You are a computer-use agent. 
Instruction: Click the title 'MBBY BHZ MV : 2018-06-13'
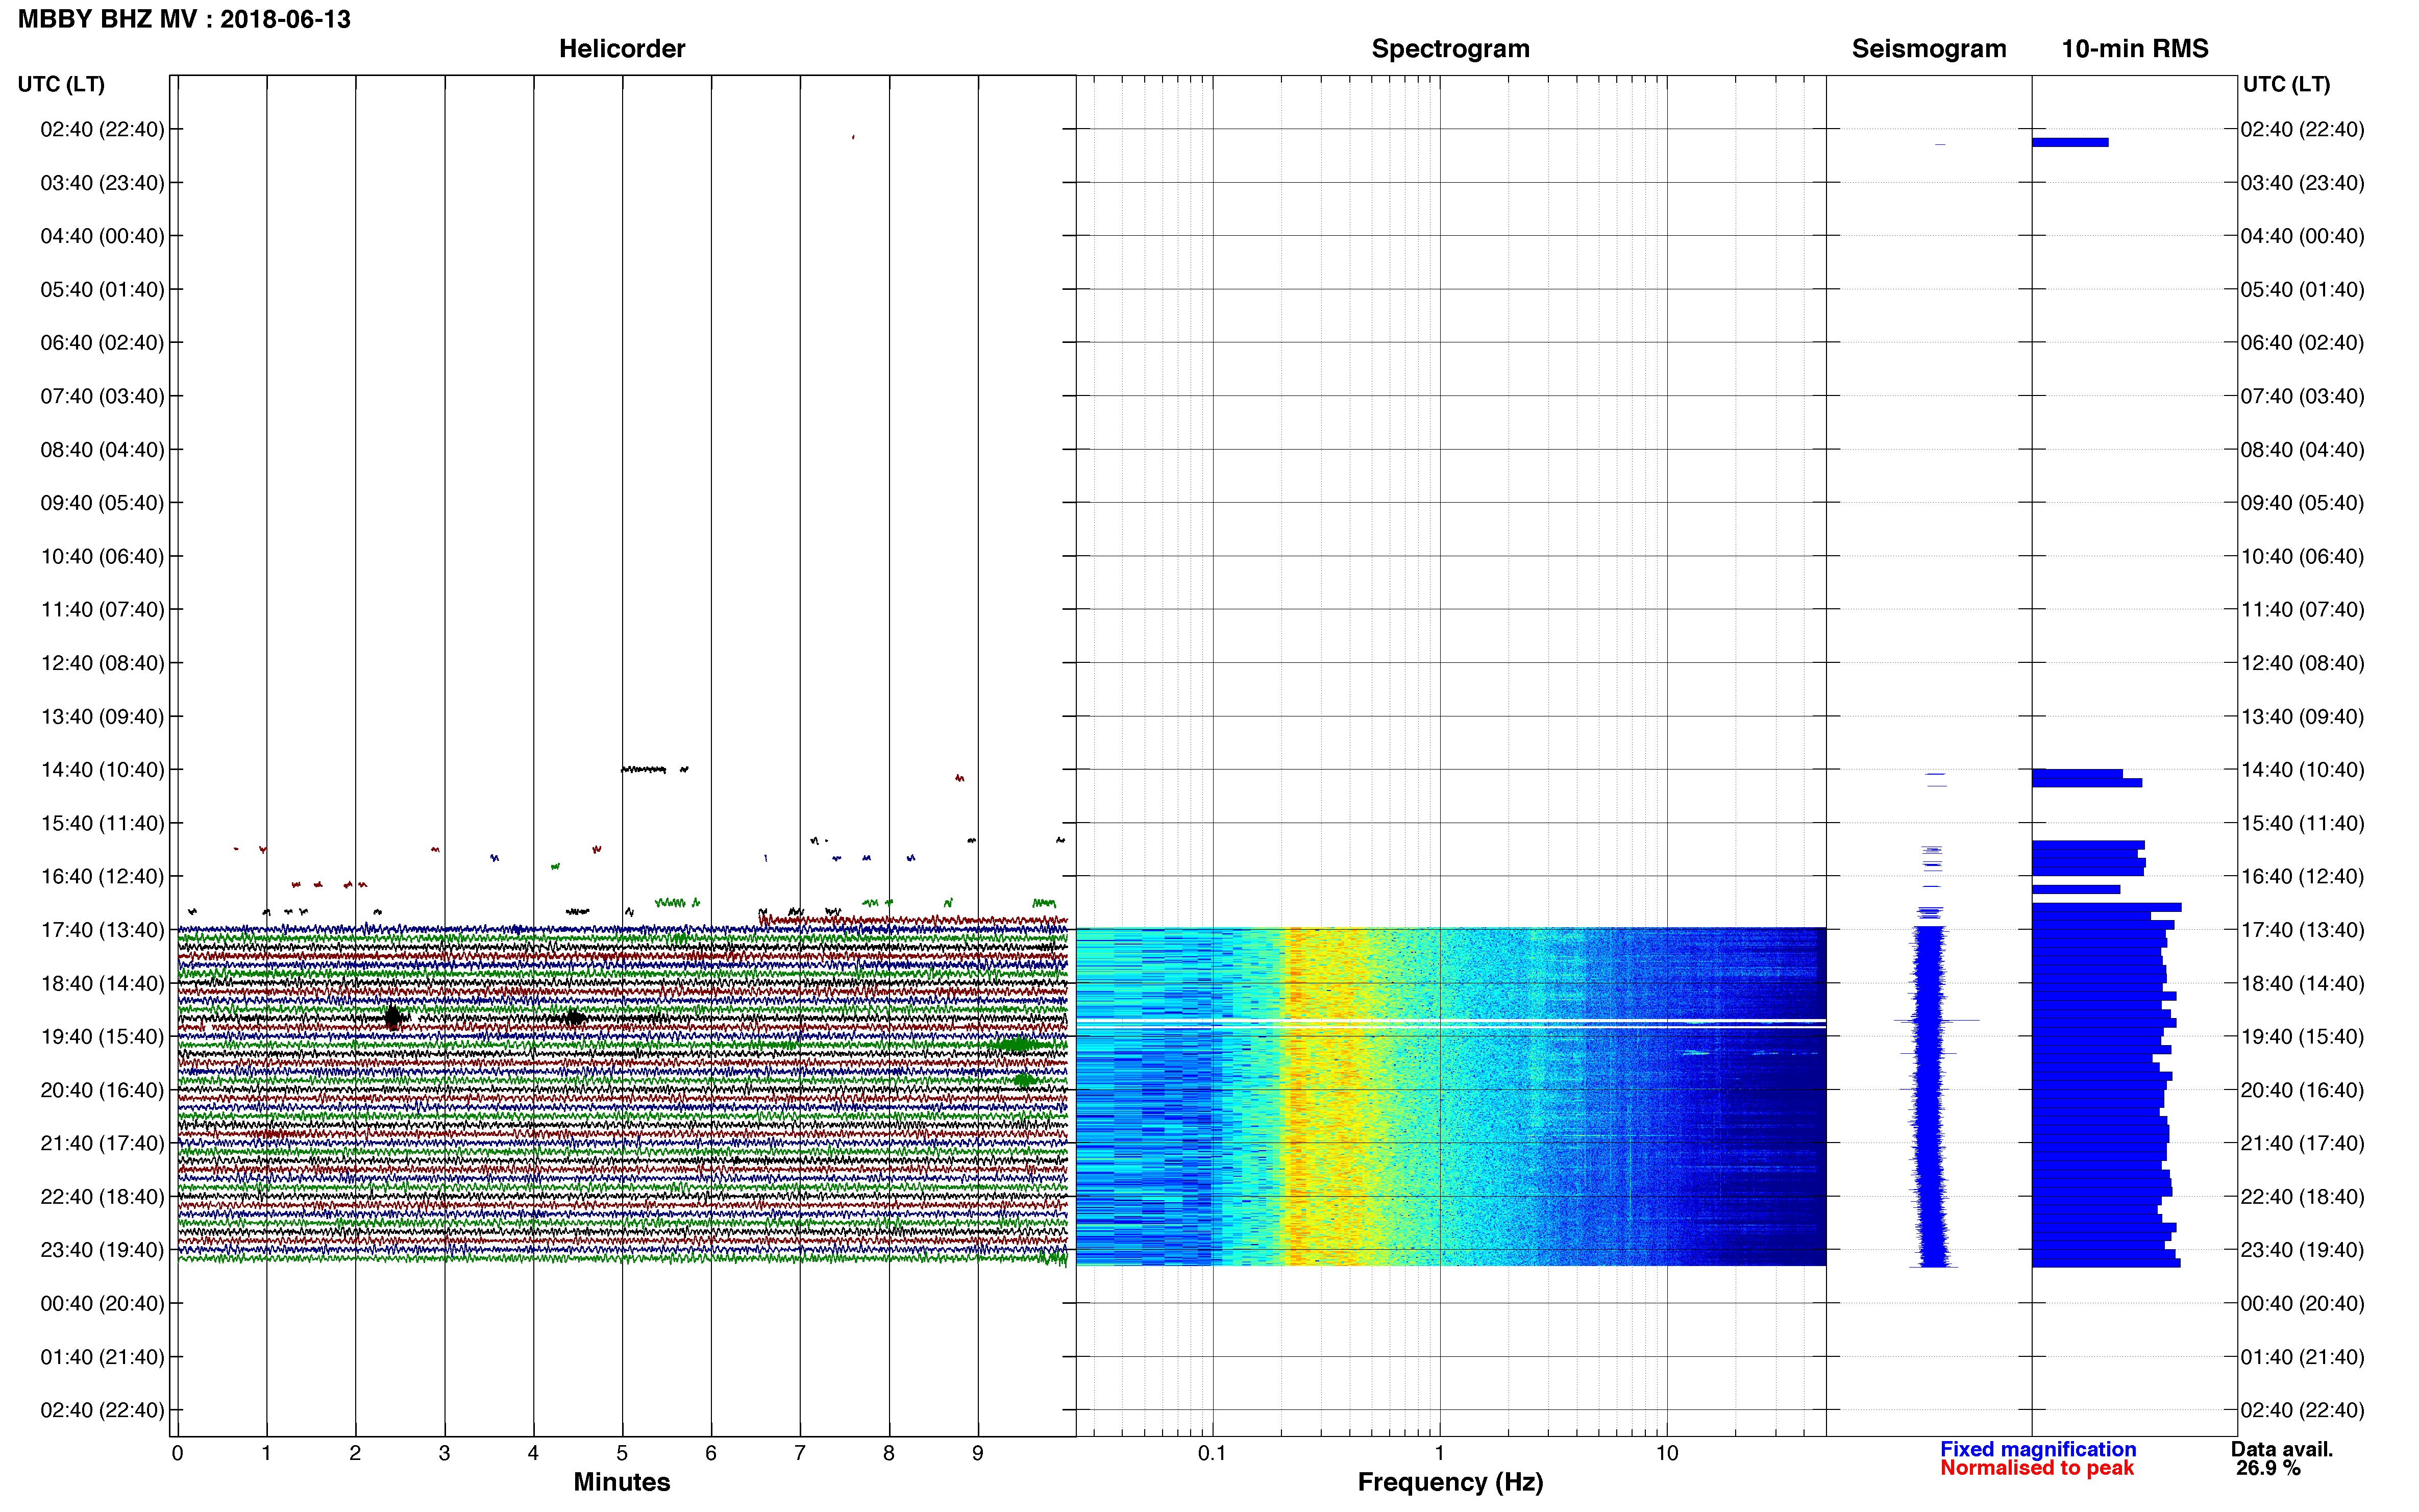pos(184,19)
